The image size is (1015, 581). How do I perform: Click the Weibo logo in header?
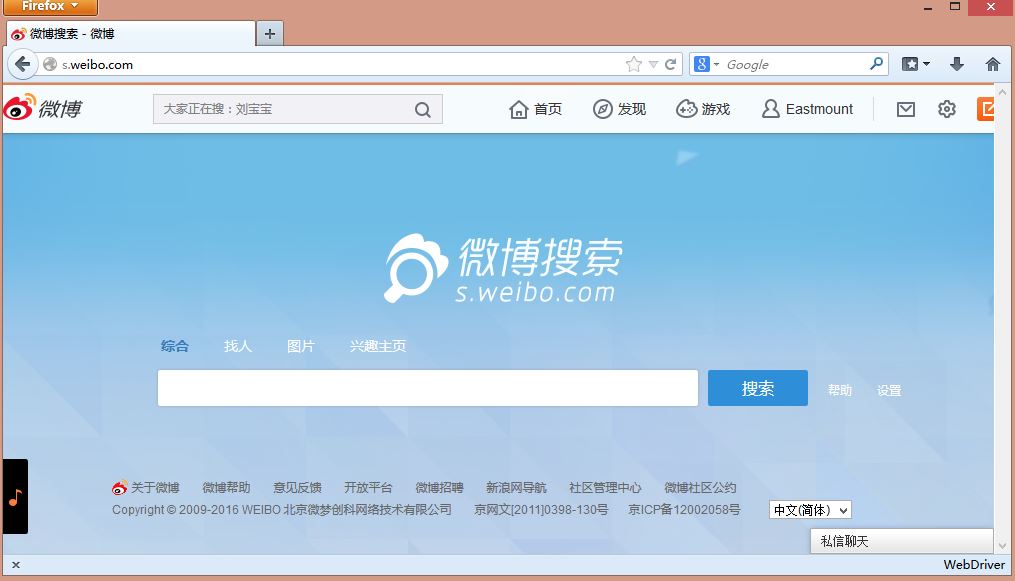coord(43,108)
